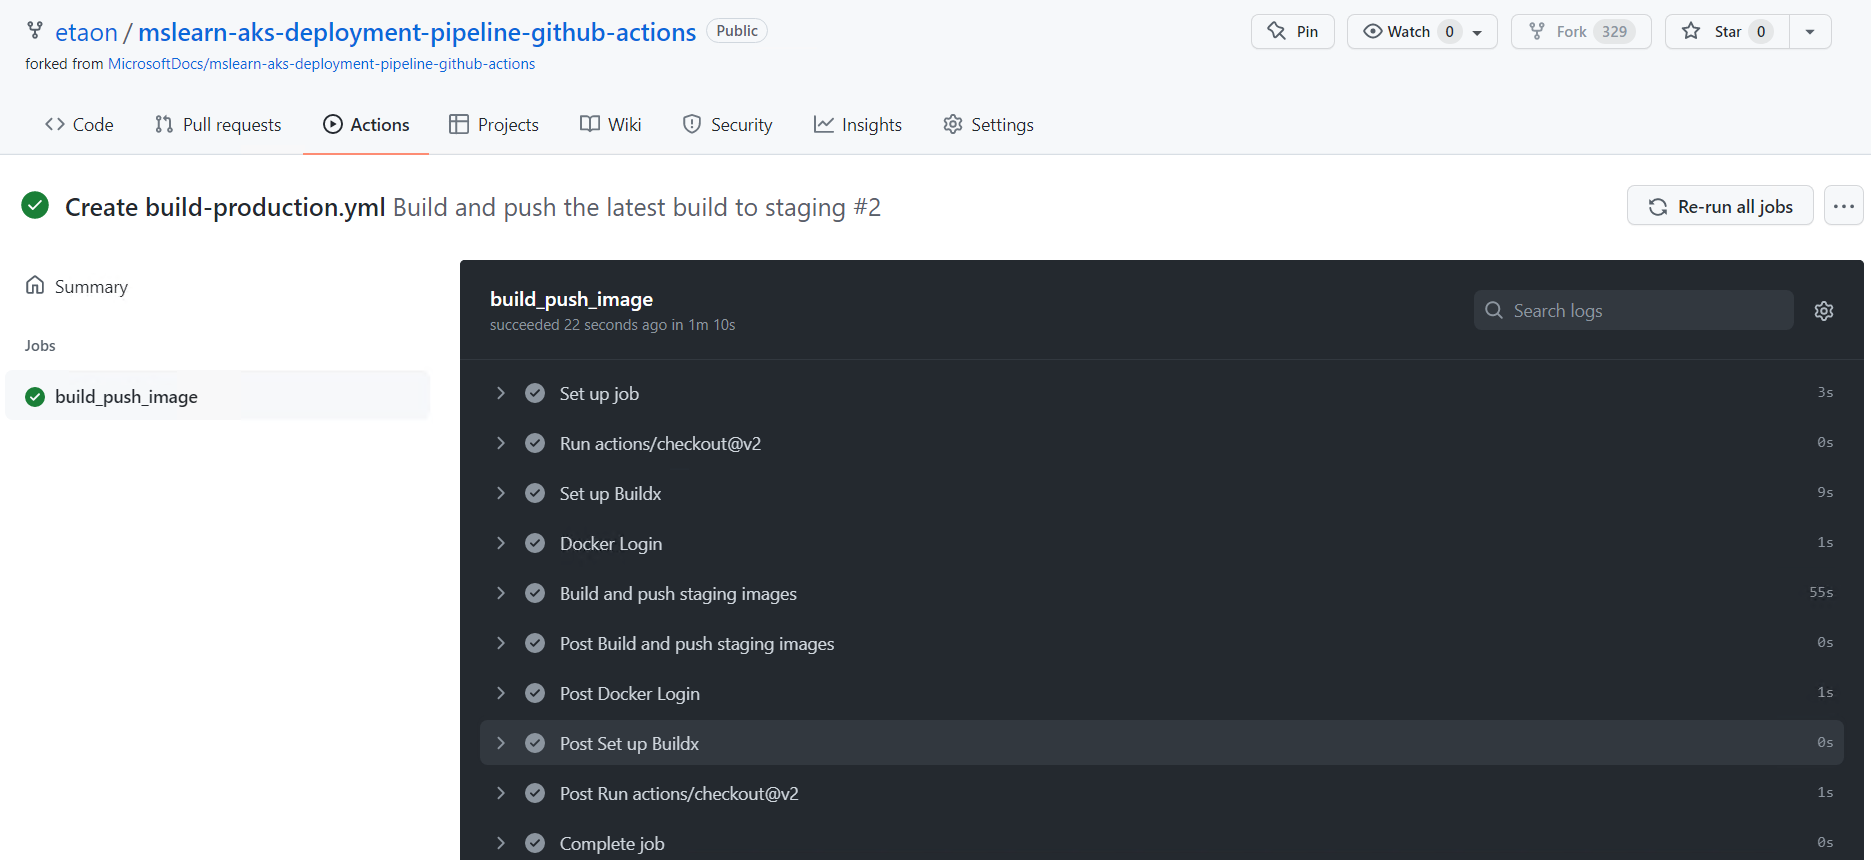Click Re-run all jobs button

tap(1720, 206)
